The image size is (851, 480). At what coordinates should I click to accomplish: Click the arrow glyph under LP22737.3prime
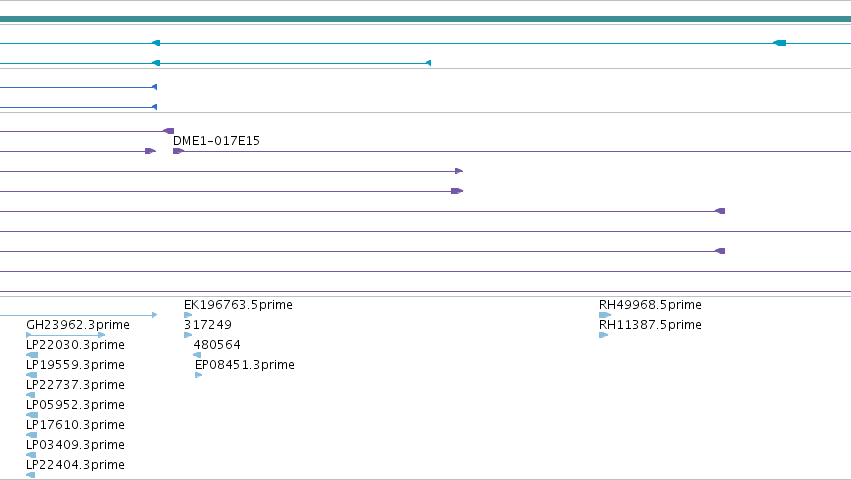click(30, 395)
